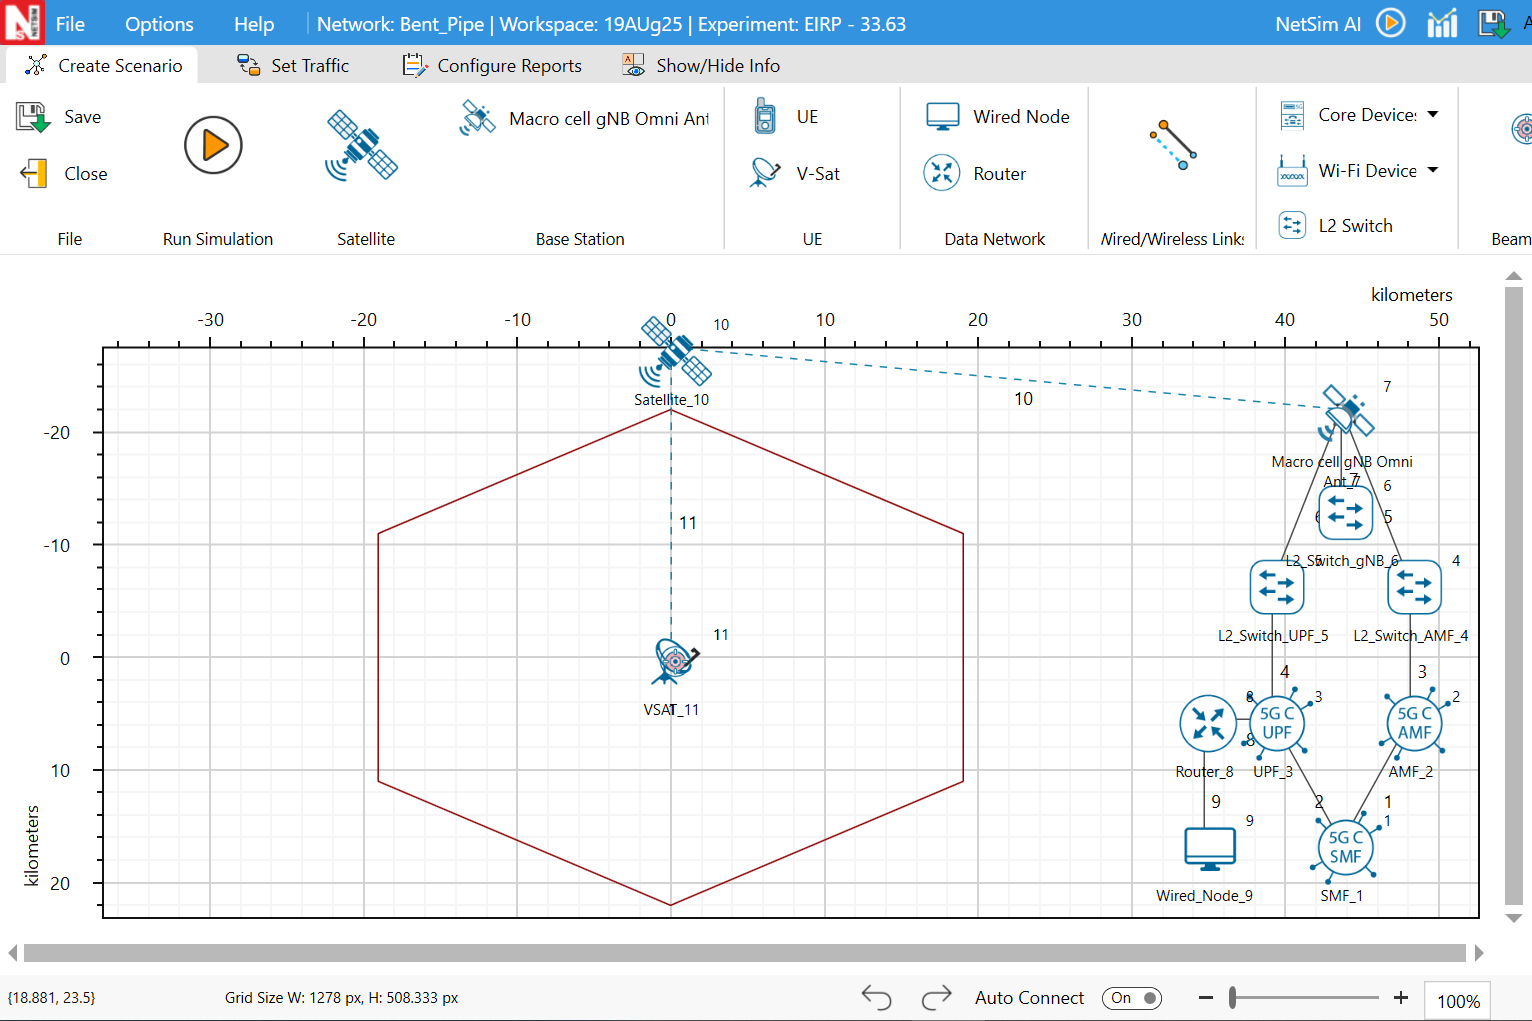The height and width of the screenshot is (1021, 1532).
Task: Open the Options menu
Action: click(x=159, y=24)
